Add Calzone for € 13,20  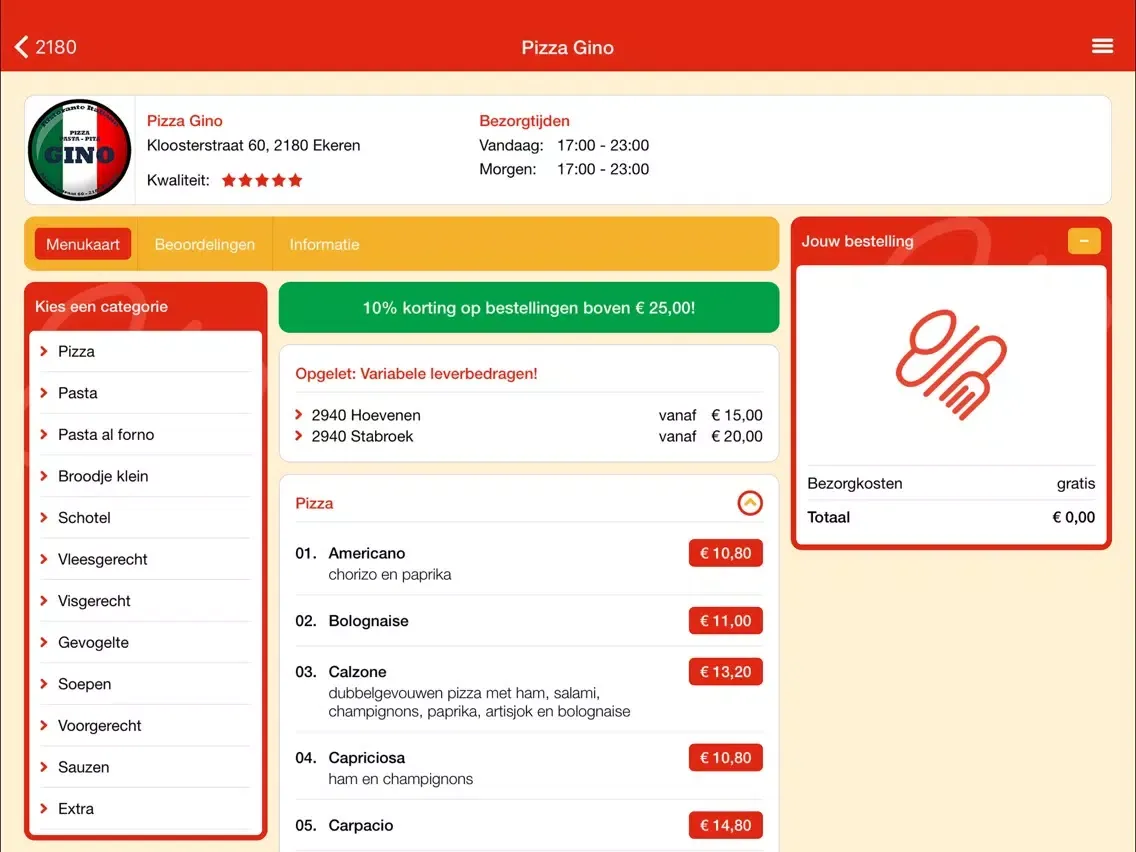725,672
